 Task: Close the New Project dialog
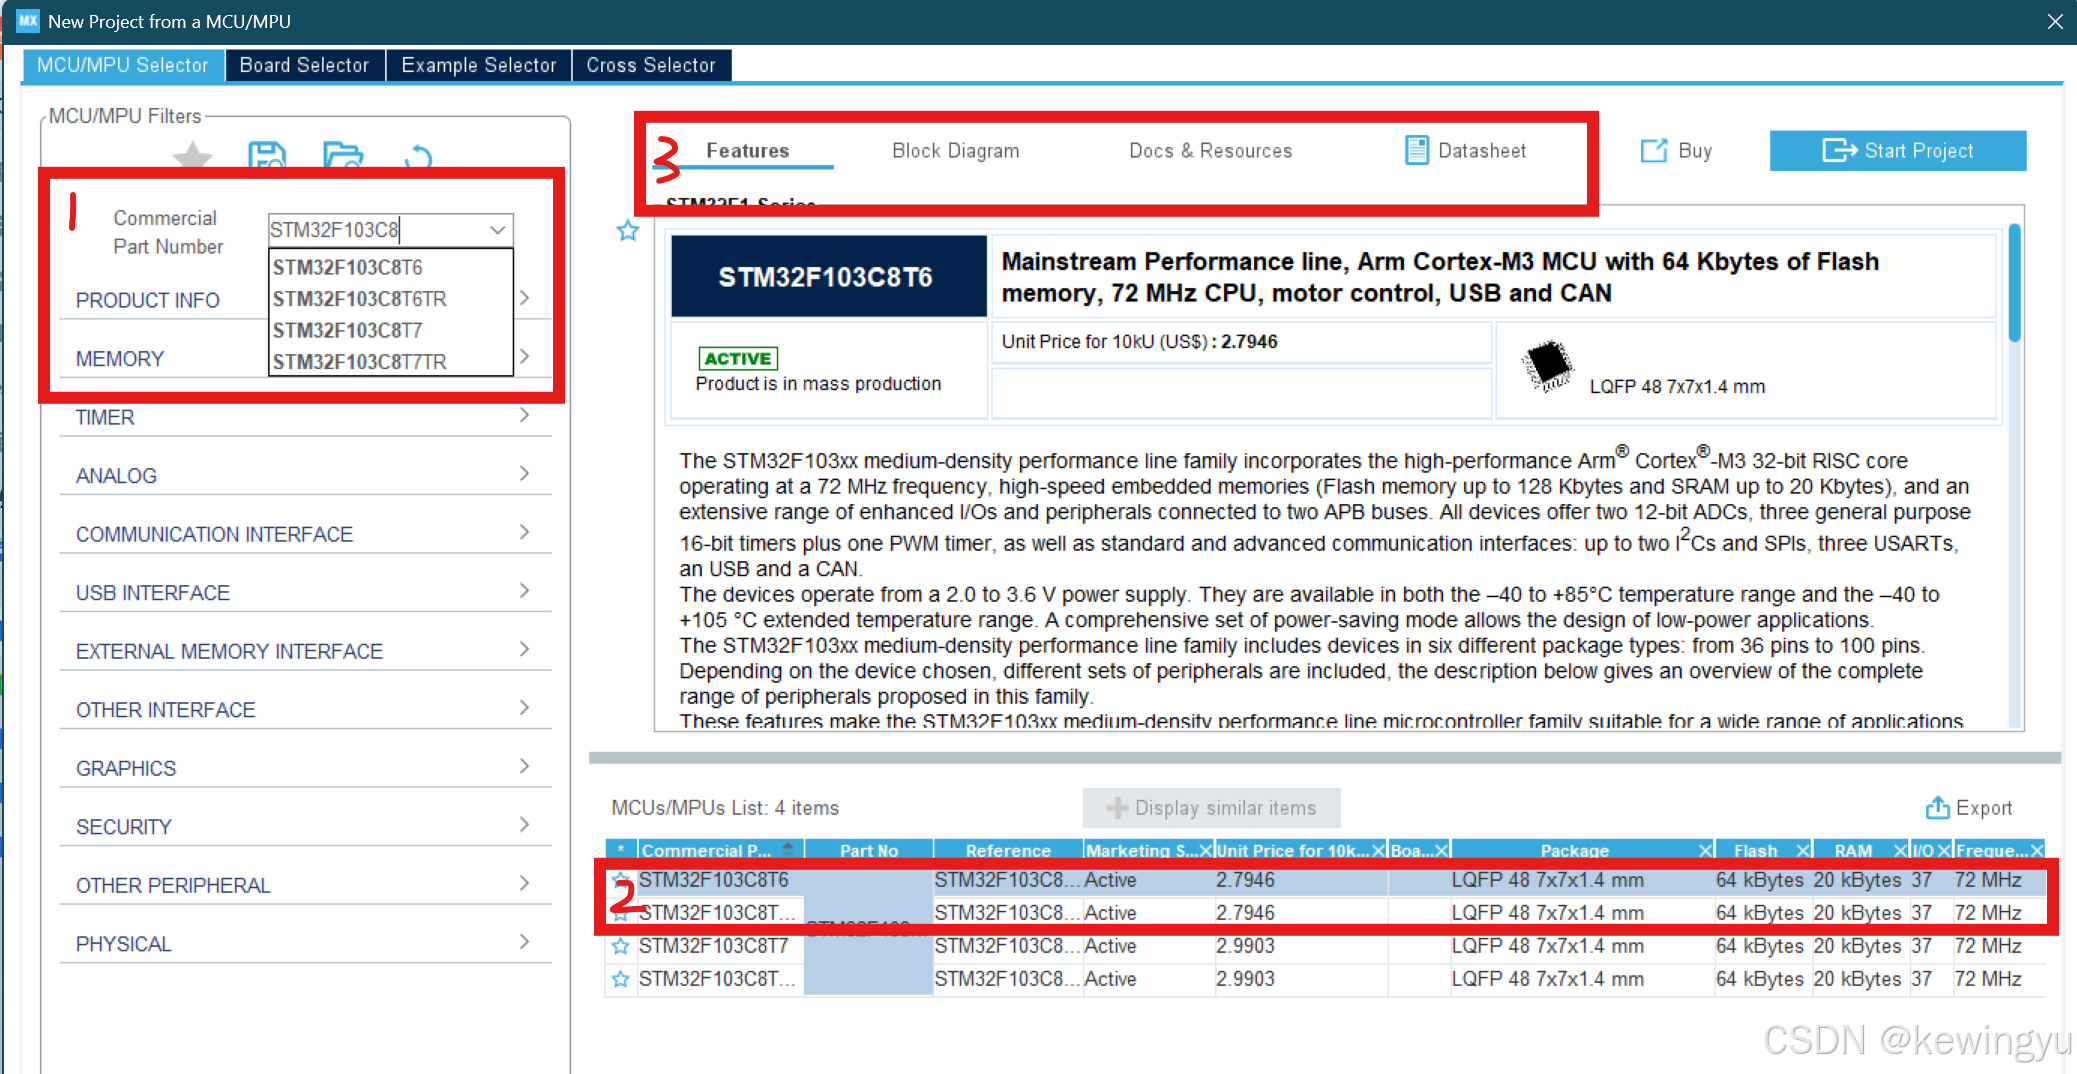[2055, 21]
